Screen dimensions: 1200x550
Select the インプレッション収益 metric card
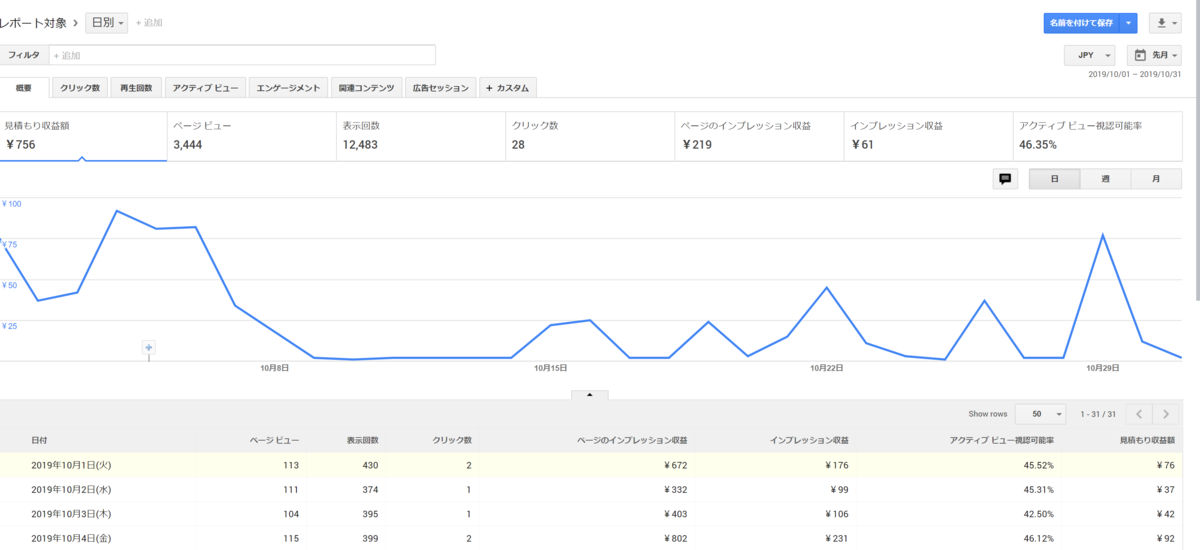[x=928, y=135]
